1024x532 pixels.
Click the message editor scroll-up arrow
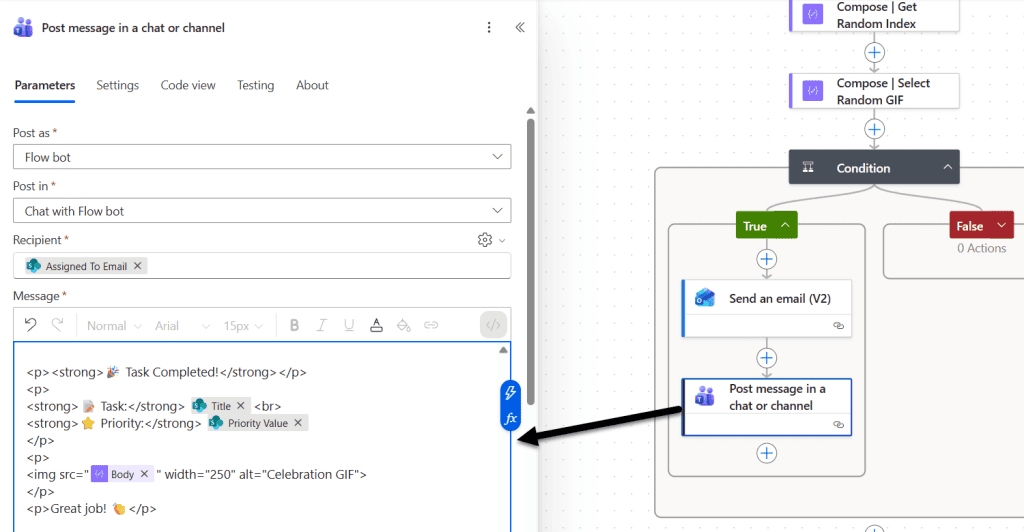pos(503,350)
